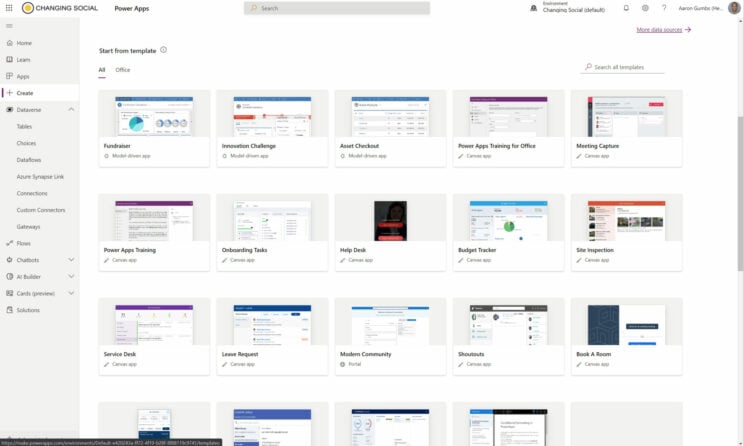Click the Solutions icon in sidebar

coord(9,310)
